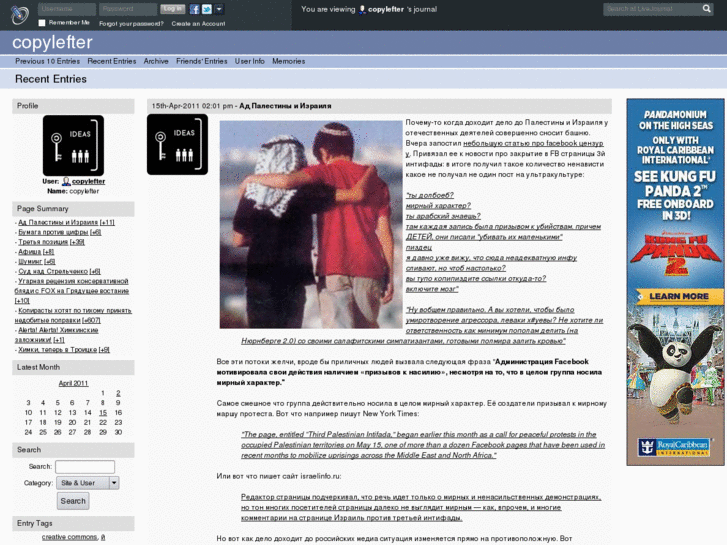Log in with the Twitter icon
Image resolution: width=727 pixels, height=545 pixels.
(207, 9)
